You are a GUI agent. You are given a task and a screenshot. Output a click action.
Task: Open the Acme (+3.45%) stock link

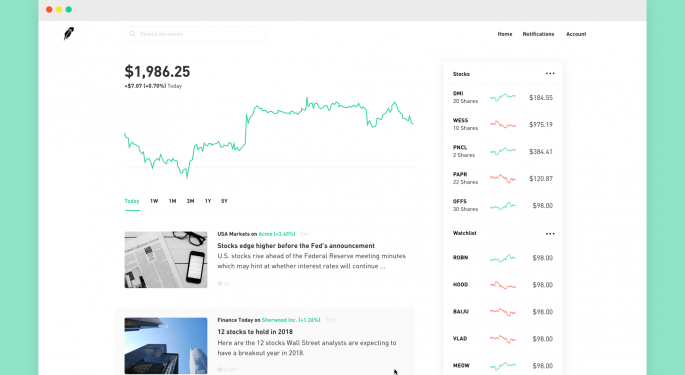(x=277, y=234)
